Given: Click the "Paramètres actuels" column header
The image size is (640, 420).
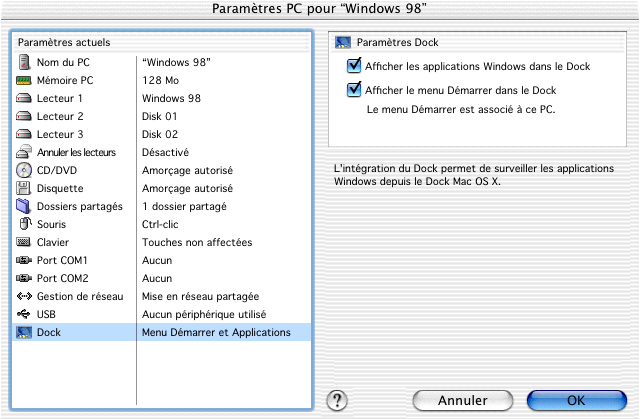Looking at the screenshot, I should click(64, 42).
